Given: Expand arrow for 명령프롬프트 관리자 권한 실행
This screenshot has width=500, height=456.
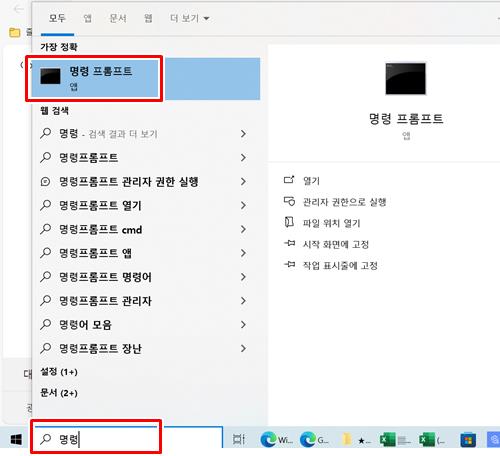Looking at the screenshot, I should pyautogui.click(x=243, y=181).
